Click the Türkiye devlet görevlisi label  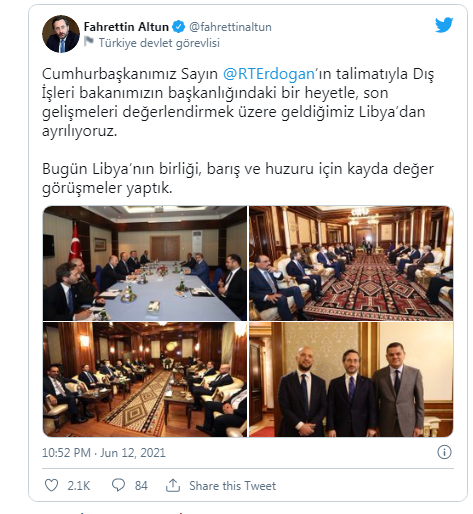point(159,43)
